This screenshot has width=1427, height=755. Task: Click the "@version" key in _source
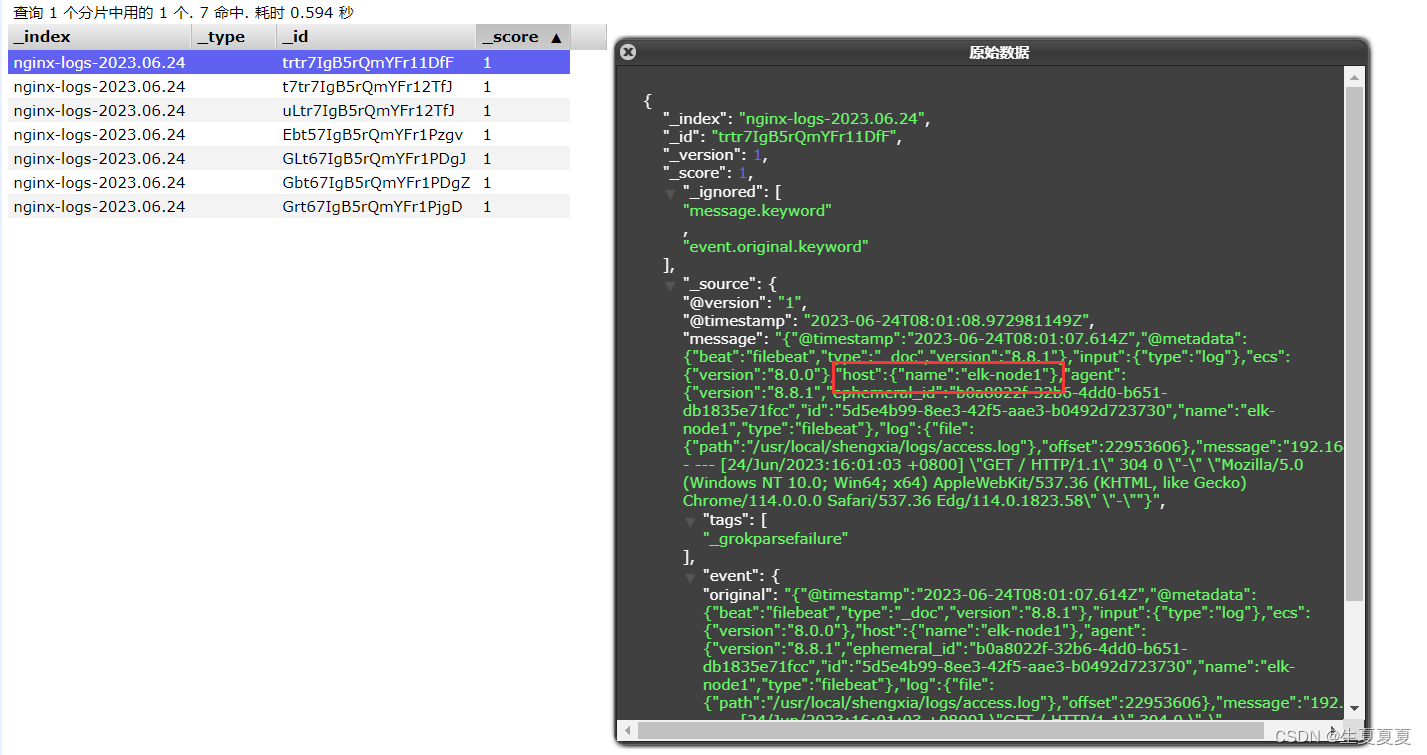pyautogui.click(x=726, y=302)
